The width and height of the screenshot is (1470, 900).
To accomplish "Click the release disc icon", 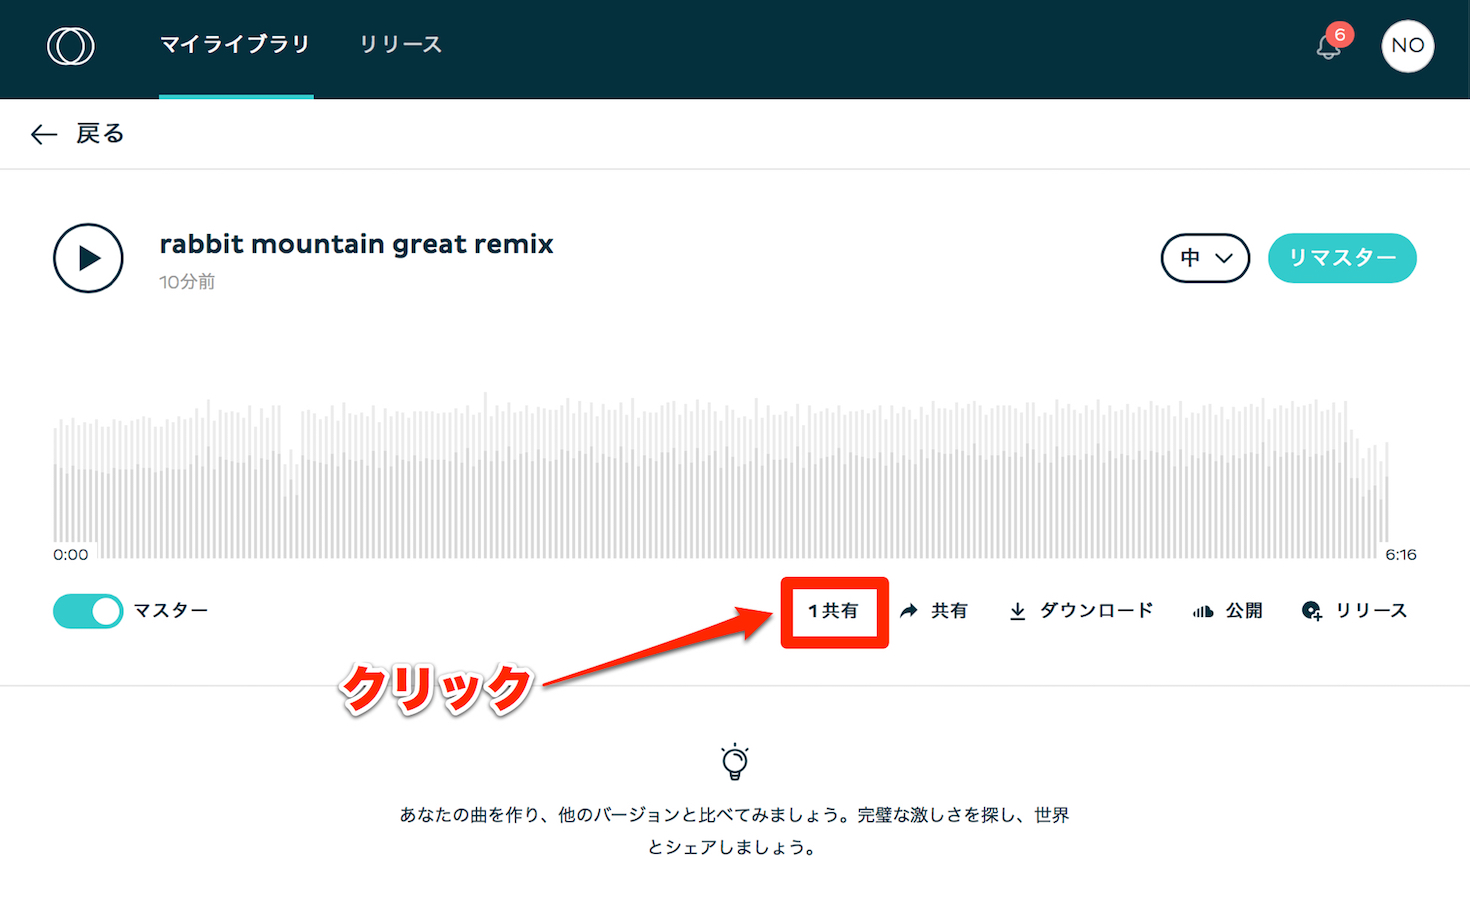I will point(1312,611).
